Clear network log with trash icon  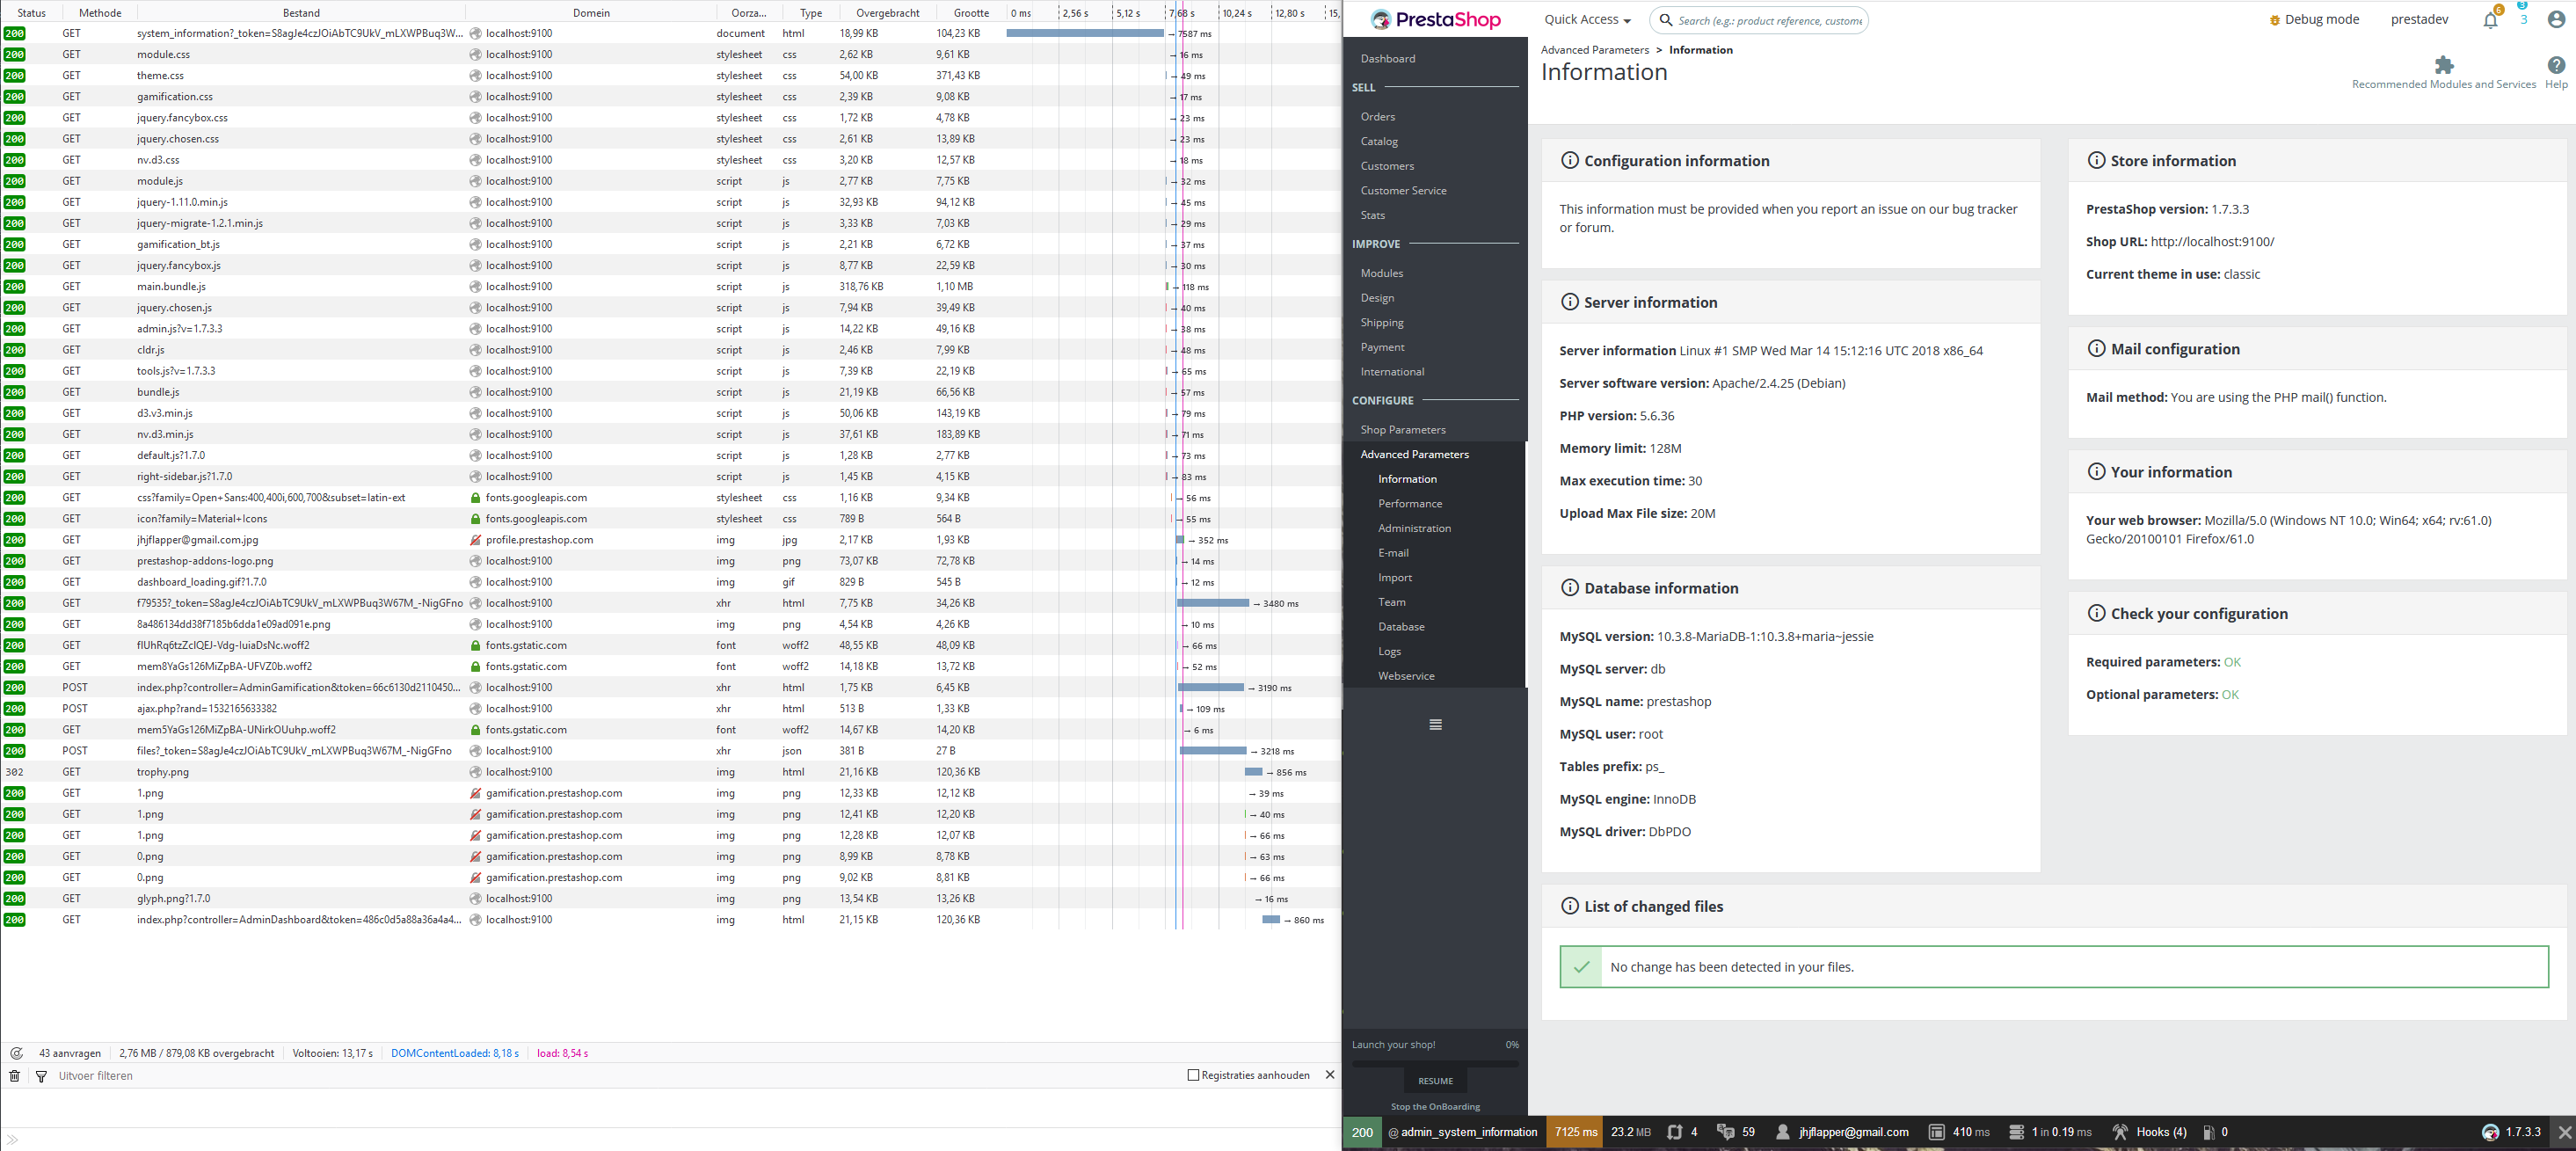coord(14,1076)
